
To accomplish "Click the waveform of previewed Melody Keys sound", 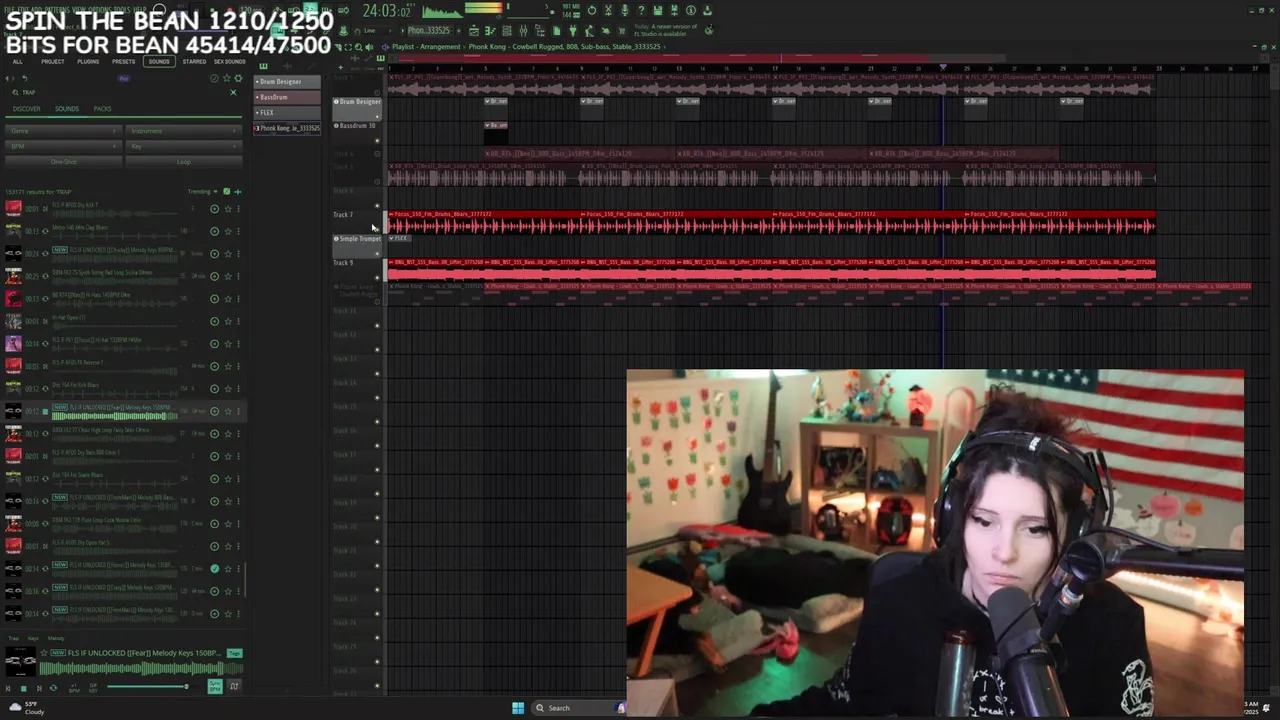I will [141, 668].
